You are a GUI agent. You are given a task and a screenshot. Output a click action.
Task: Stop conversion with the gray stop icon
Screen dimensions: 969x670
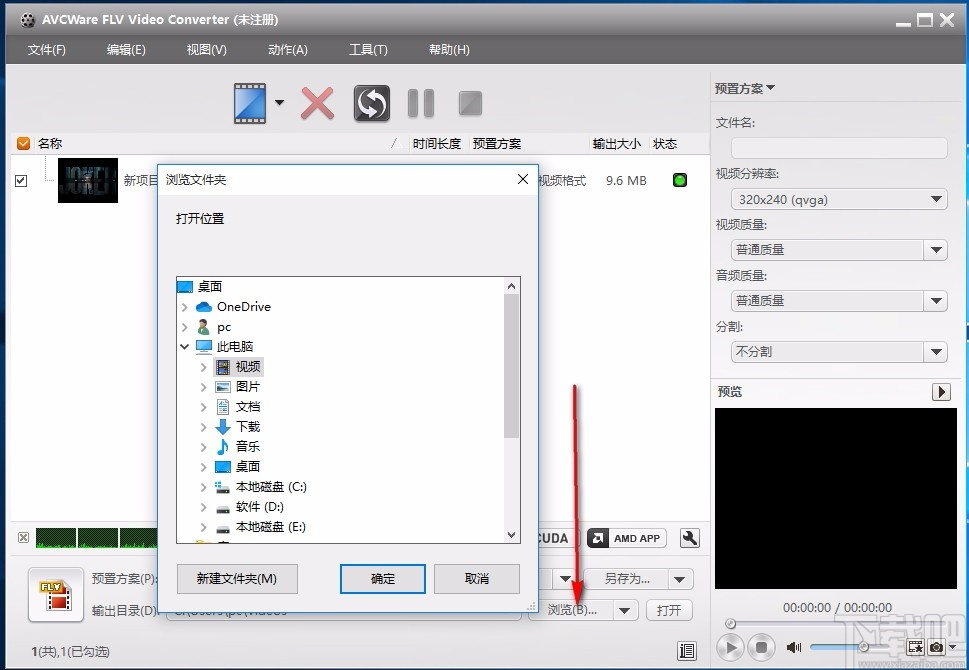pyautogui.click(x=469, y=103)
